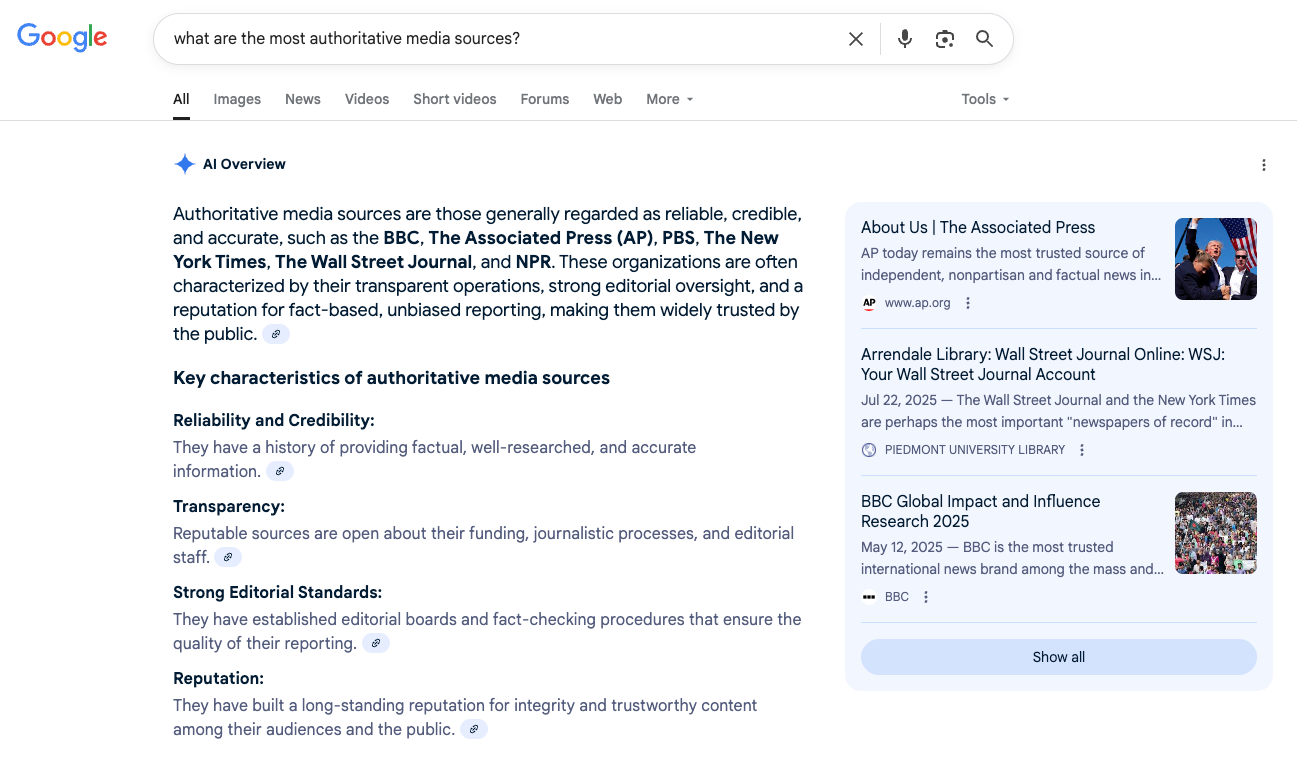Open the BBC Global Impact Research link

(980, 511)
